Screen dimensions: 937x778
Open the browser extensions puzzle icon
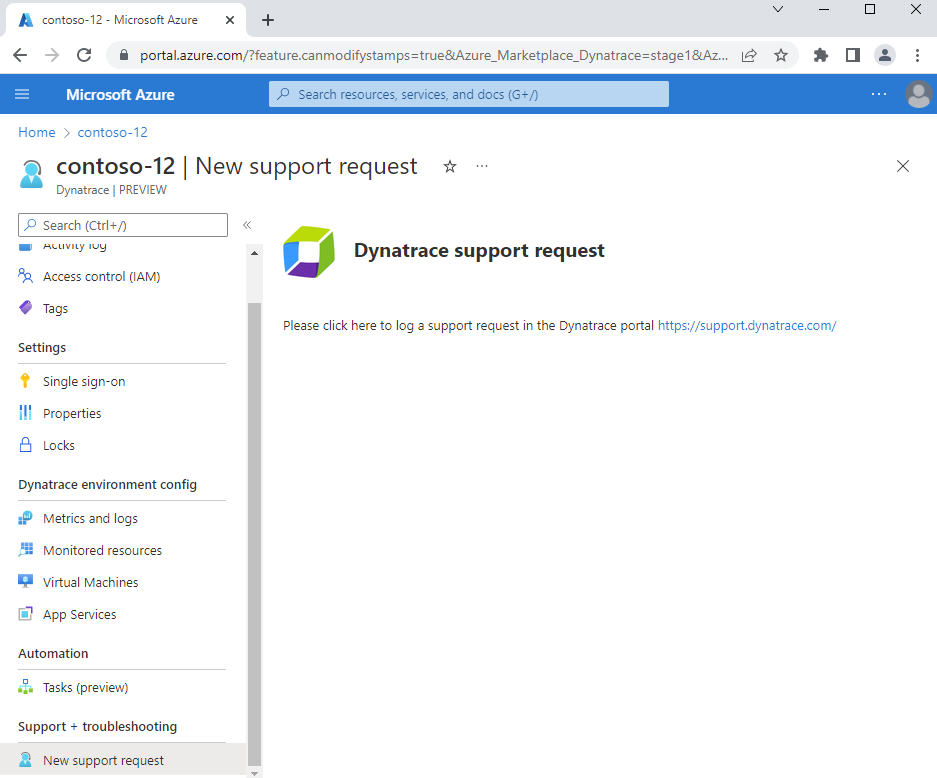click(x=821, y=56)
